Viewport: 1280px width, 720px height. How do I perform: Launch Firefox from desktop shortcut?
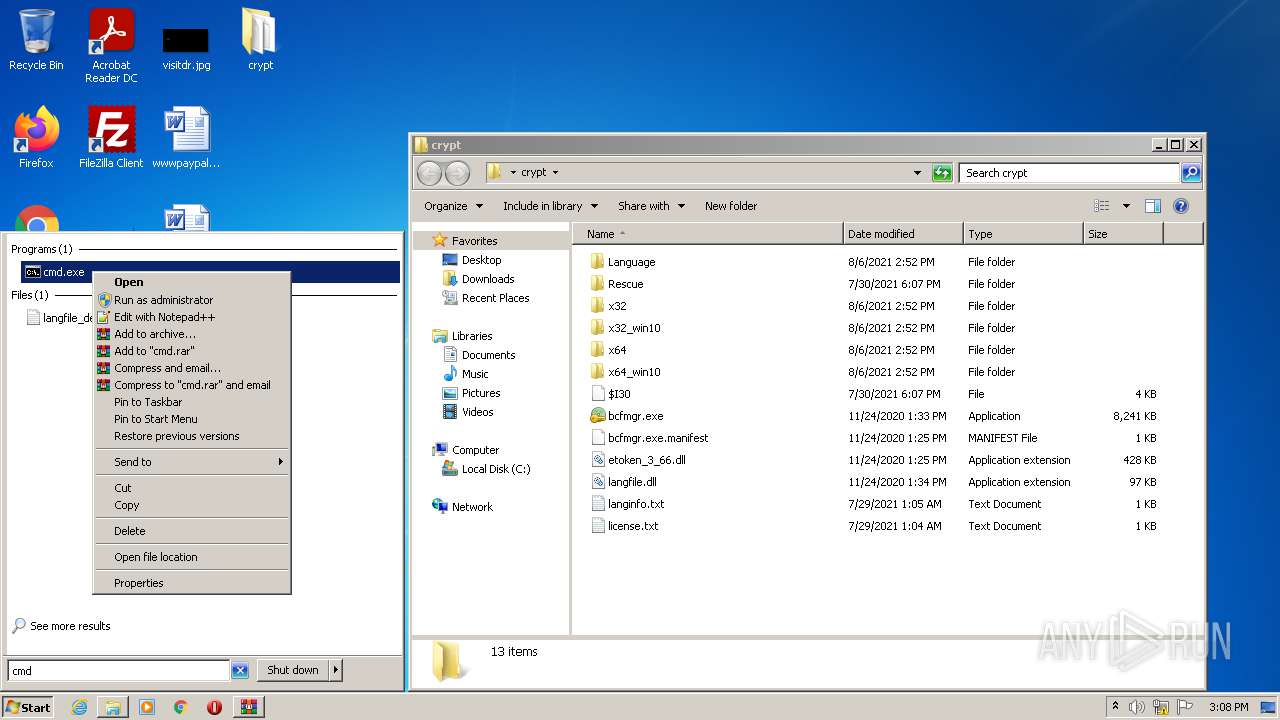pos(36,138)
